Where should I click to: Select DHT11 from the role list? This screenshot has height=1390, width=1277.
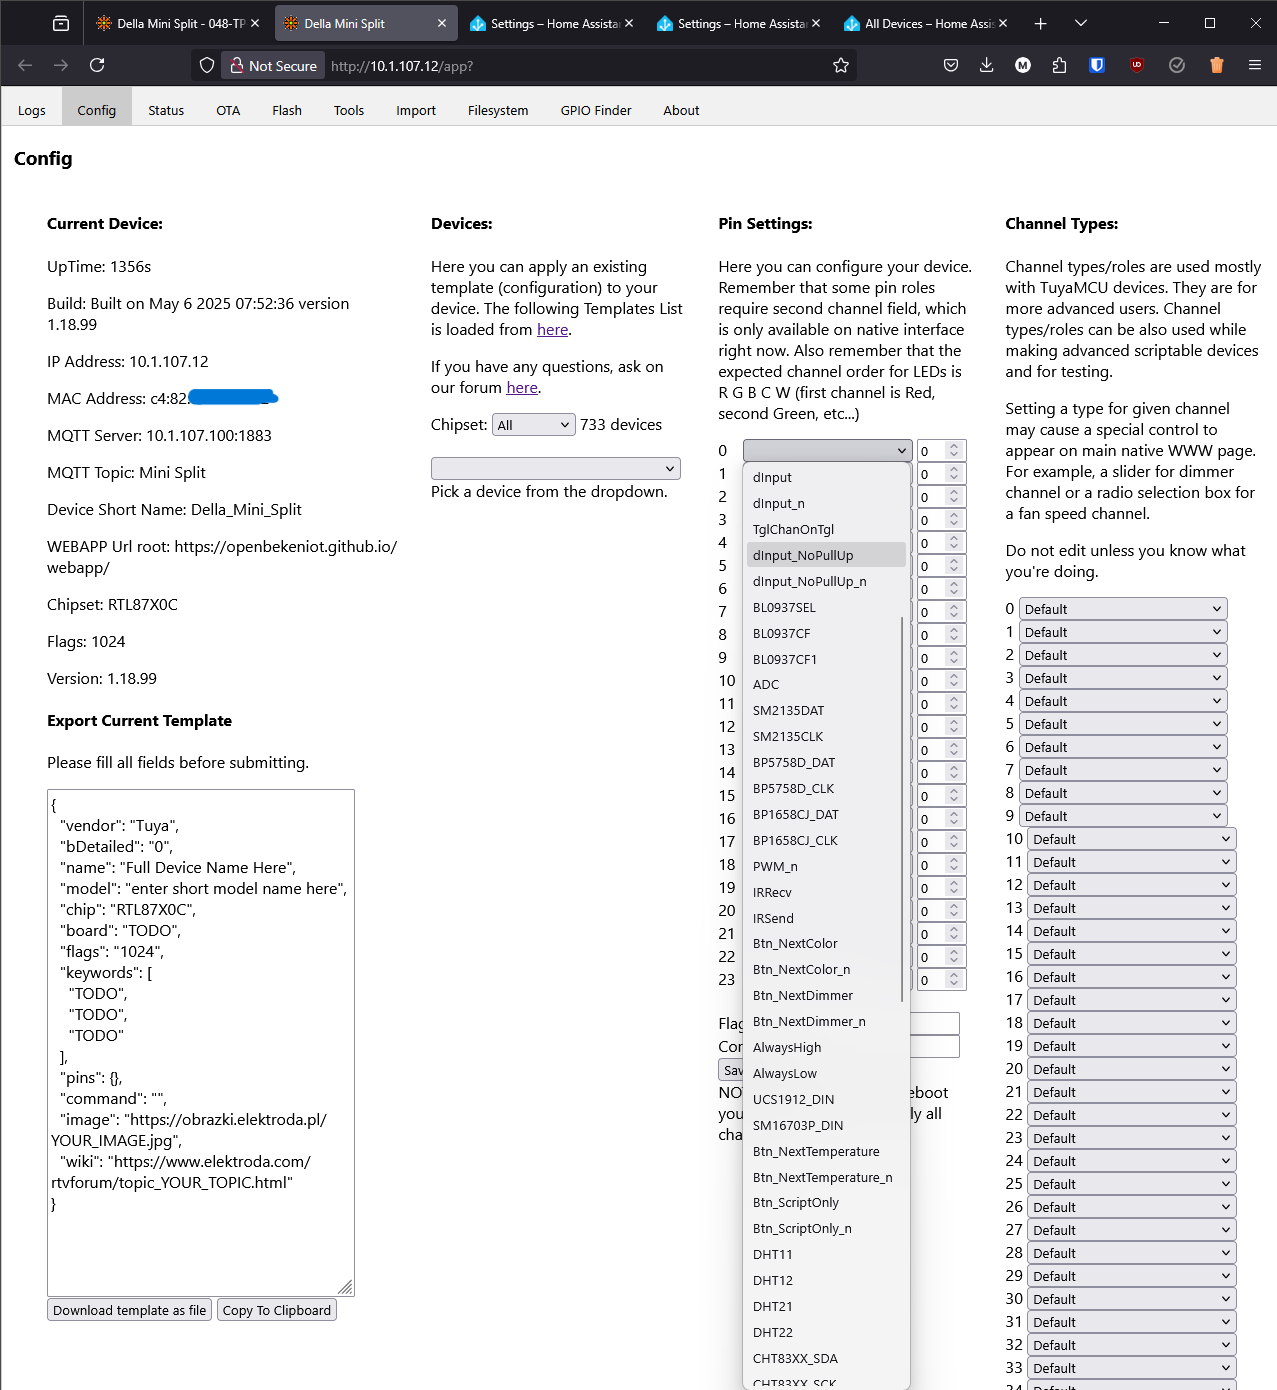[x=826, y=1255]
